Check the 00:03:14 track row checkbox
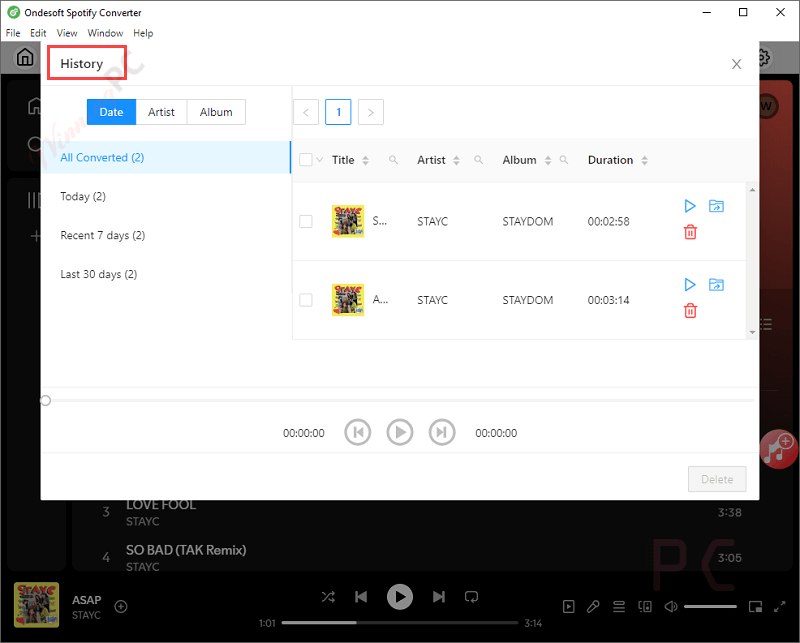The image size is (800, 643). point(306,300)
